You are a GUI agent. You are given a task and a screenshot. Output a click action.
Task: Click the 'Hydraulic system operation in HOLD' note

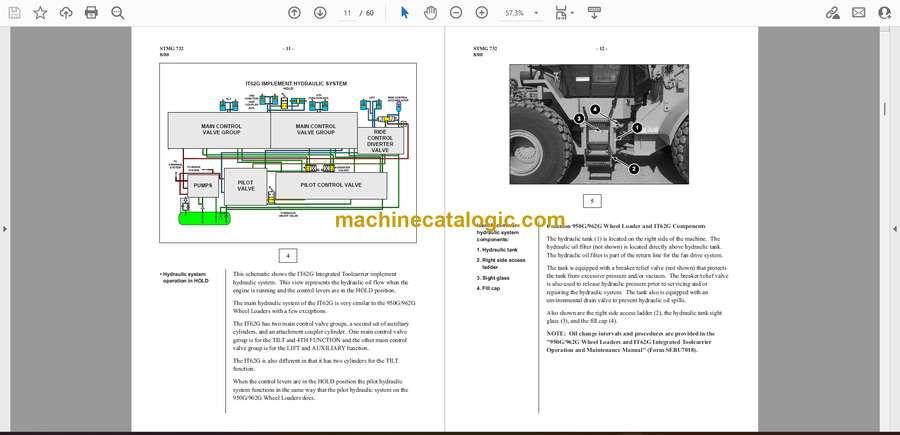point(185,278)
